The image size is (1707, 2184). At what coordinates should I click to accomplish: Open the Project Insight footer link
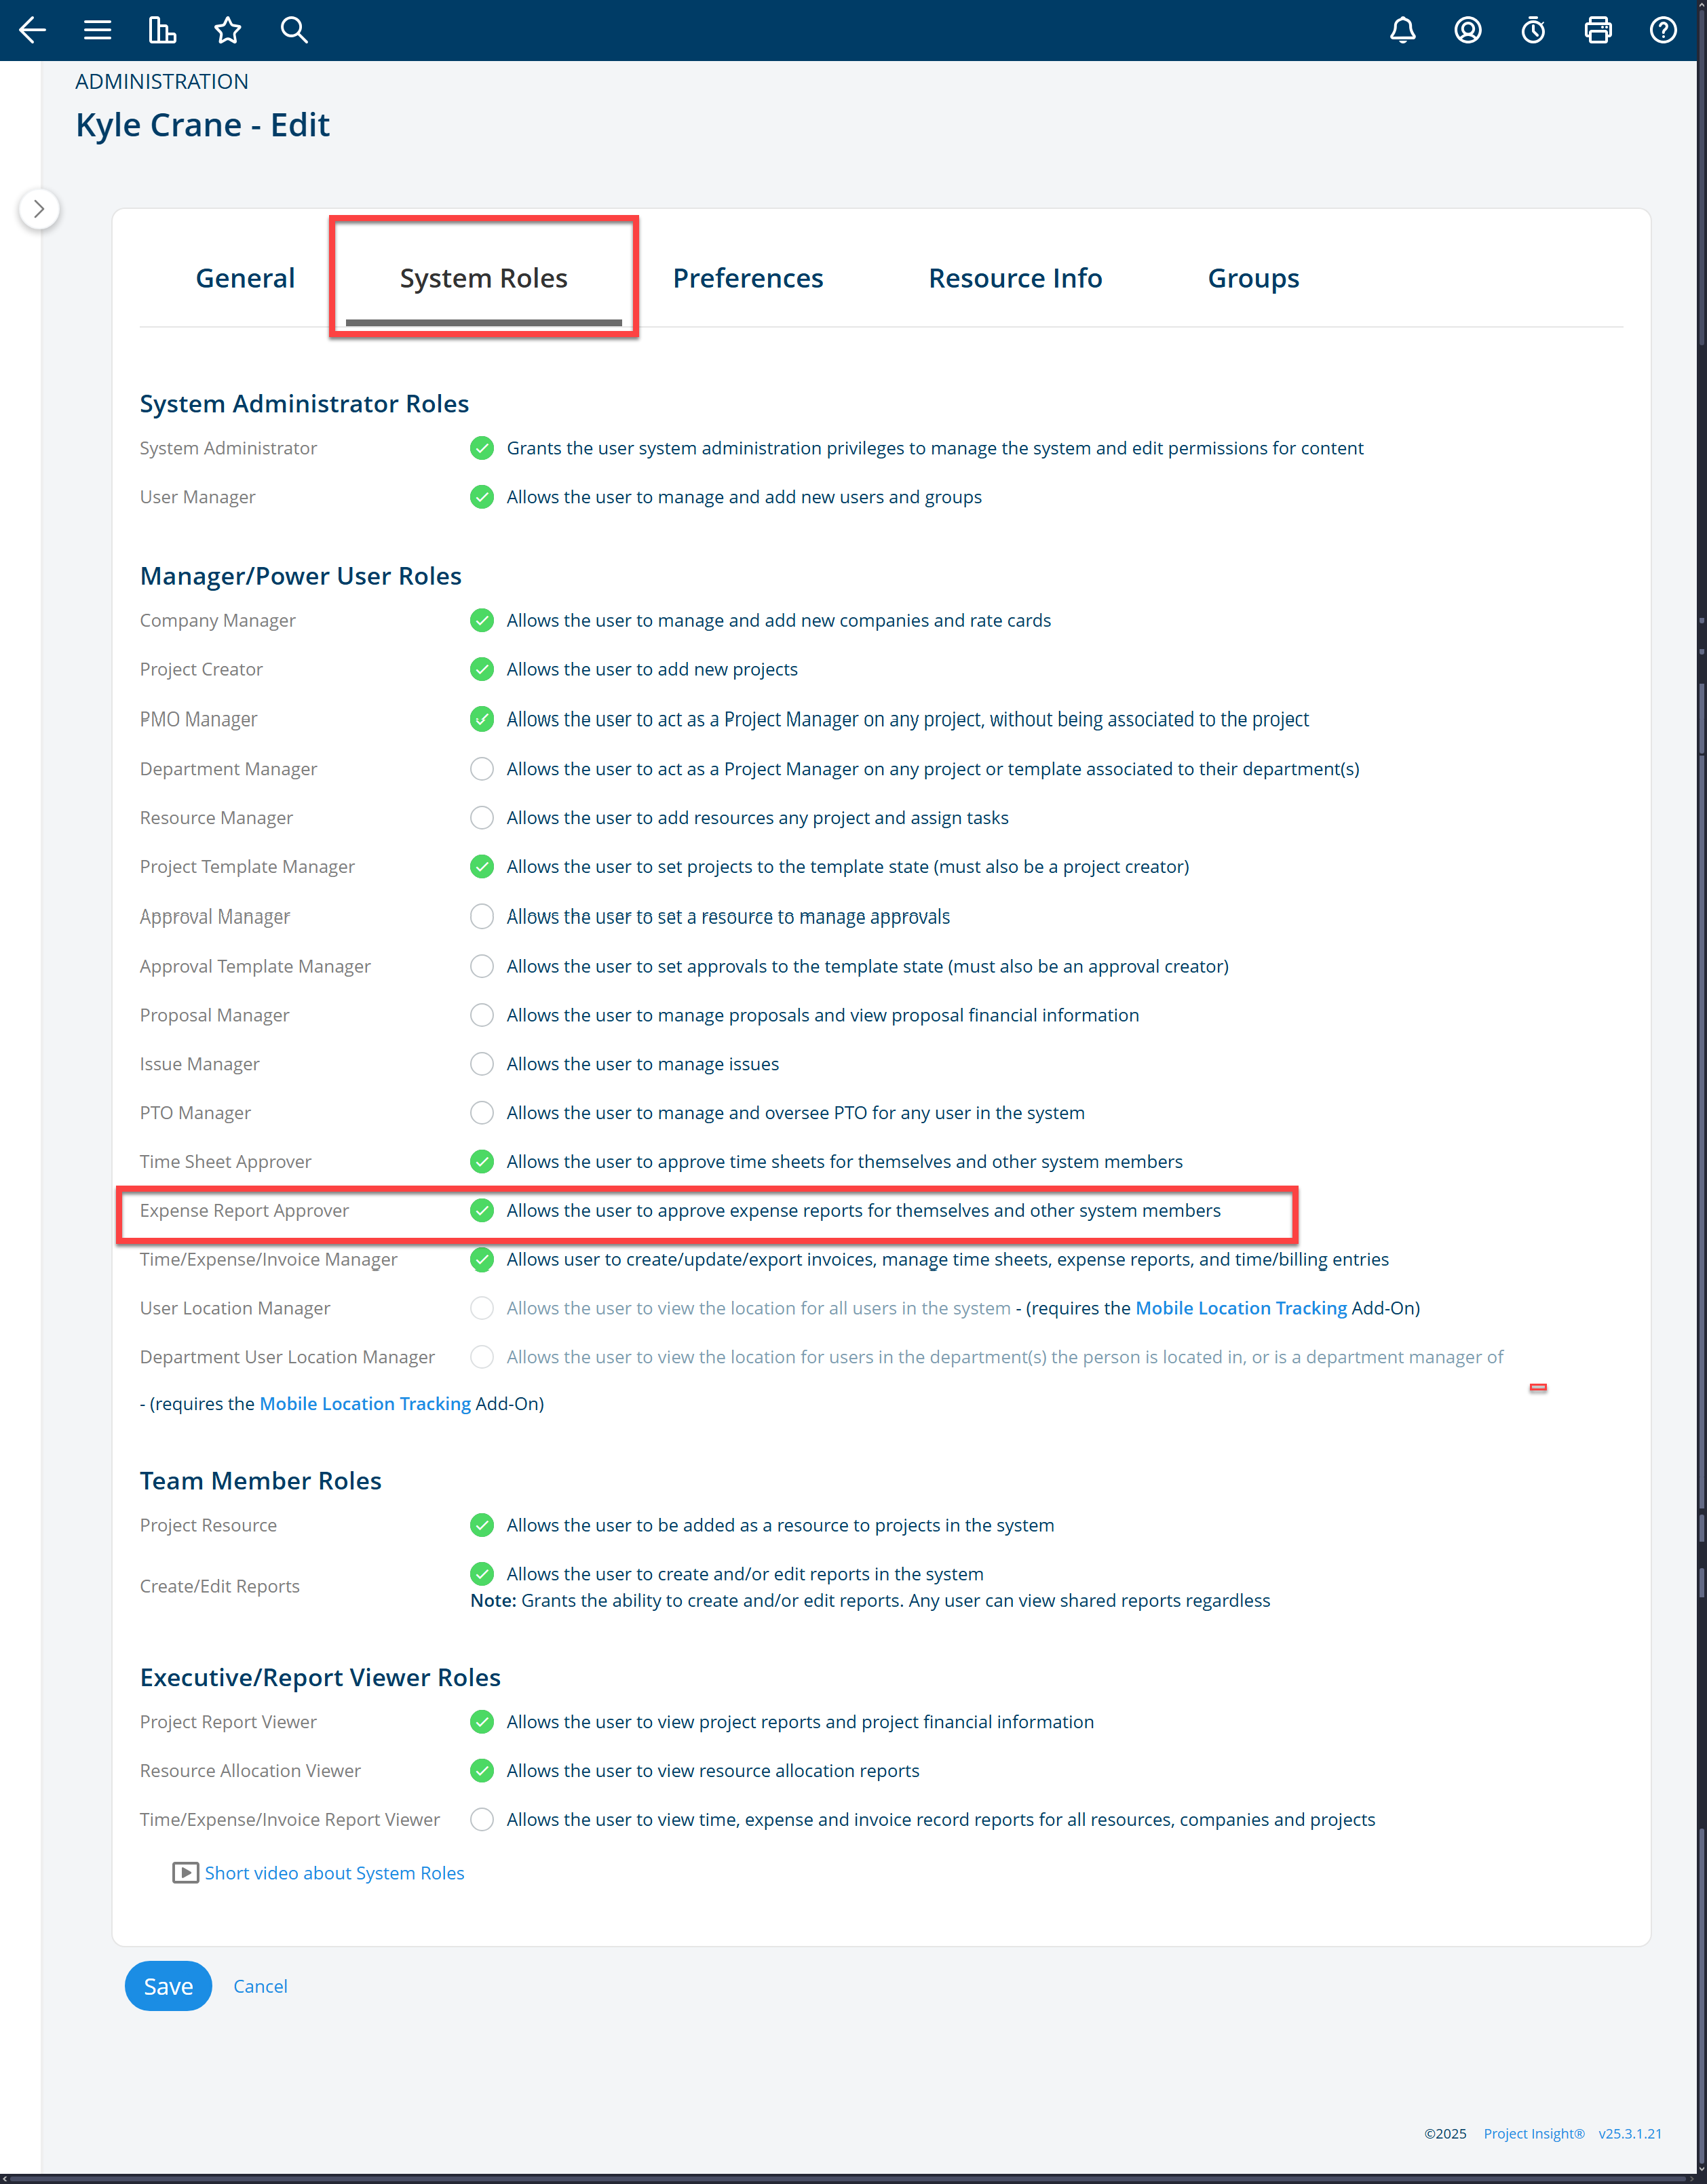pos(1534,2133)
